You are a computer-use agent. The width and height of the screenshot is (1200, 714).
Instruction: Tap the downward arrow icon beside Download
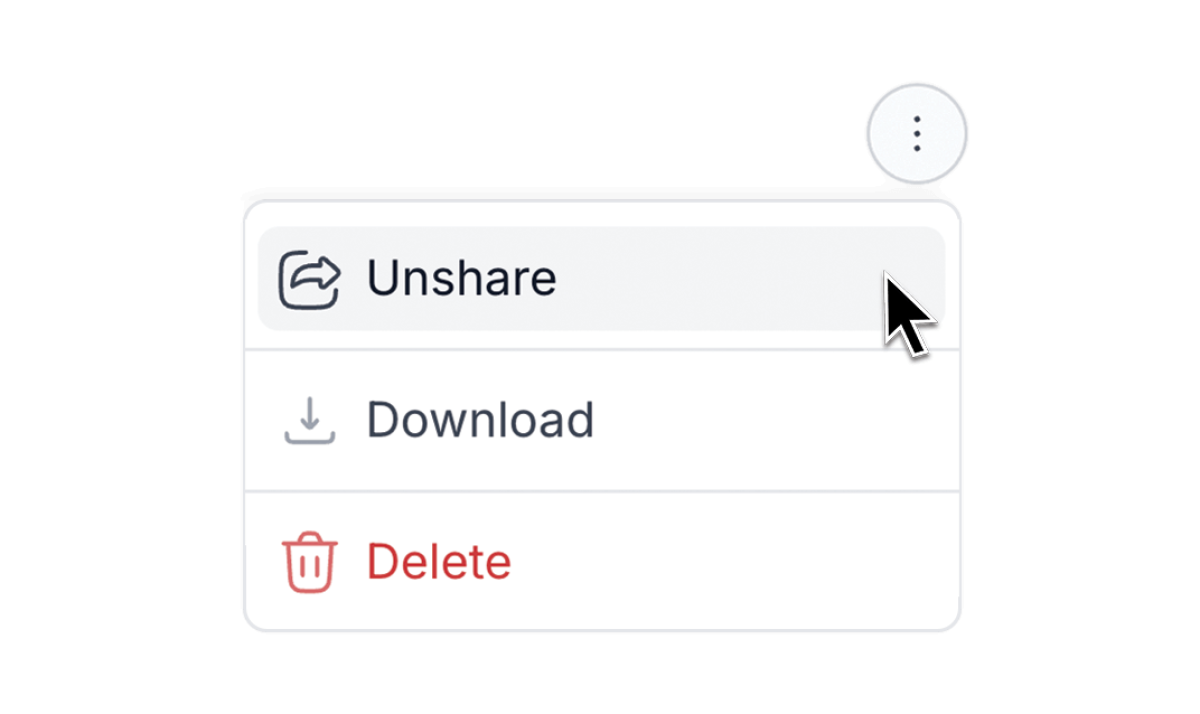click(309, 420)
